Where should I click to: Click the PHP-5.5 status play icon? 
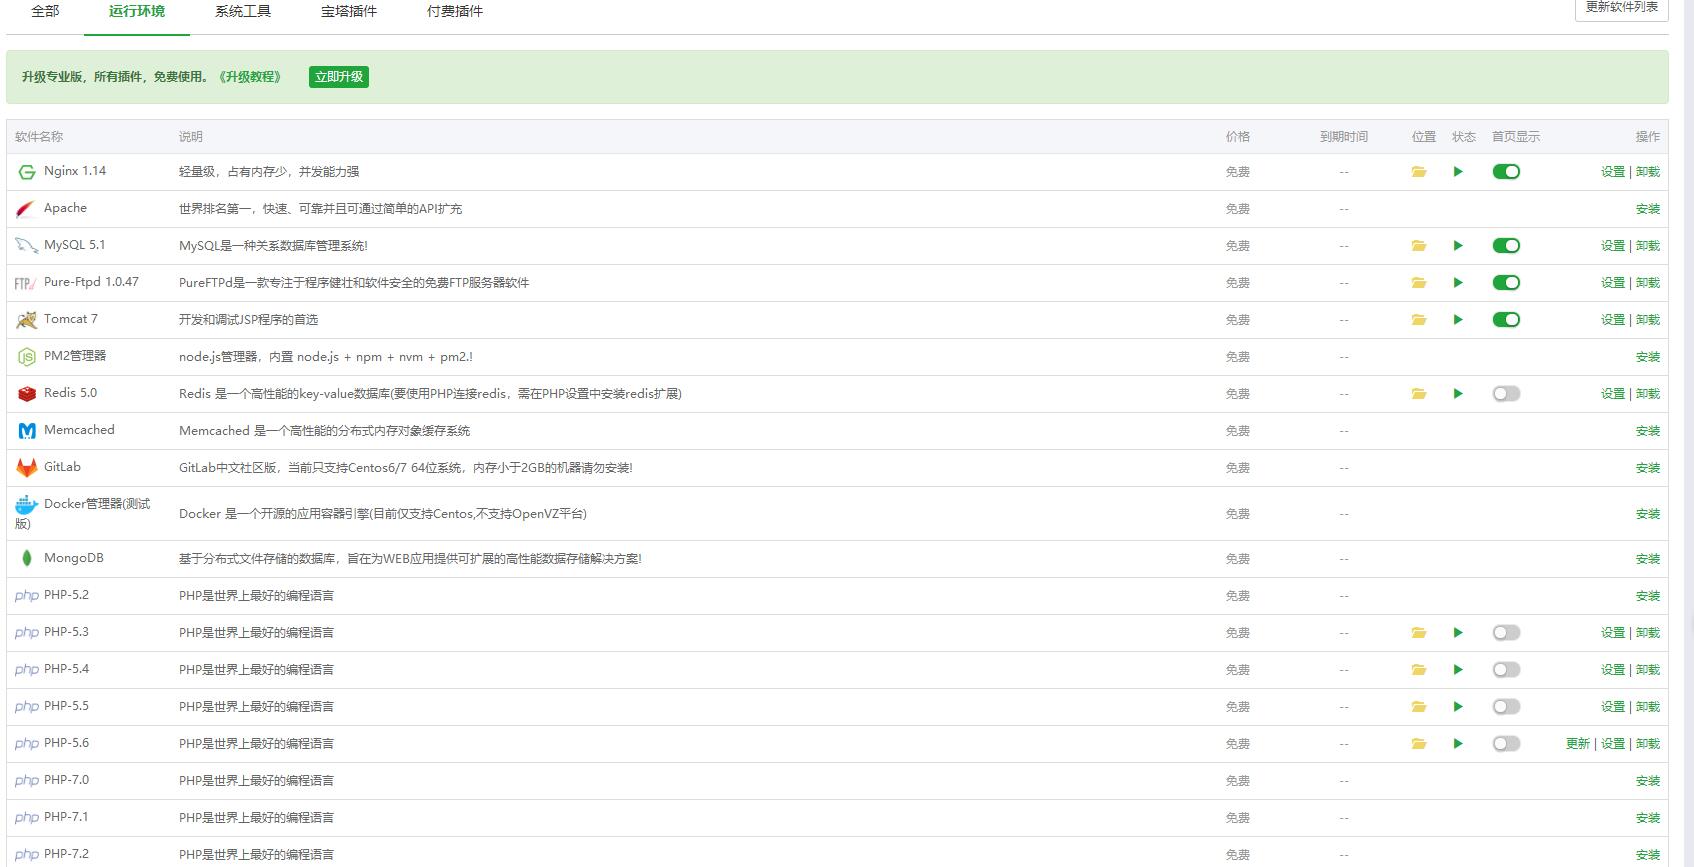[1458, 707]
